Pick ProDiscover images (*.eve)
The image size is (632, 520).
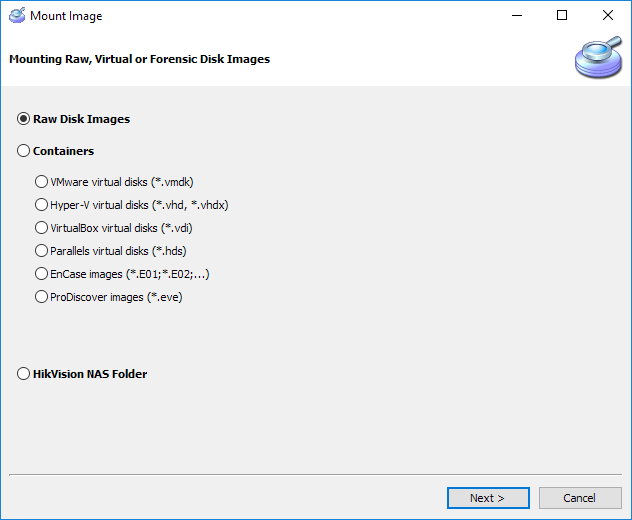tap(109, 297)
